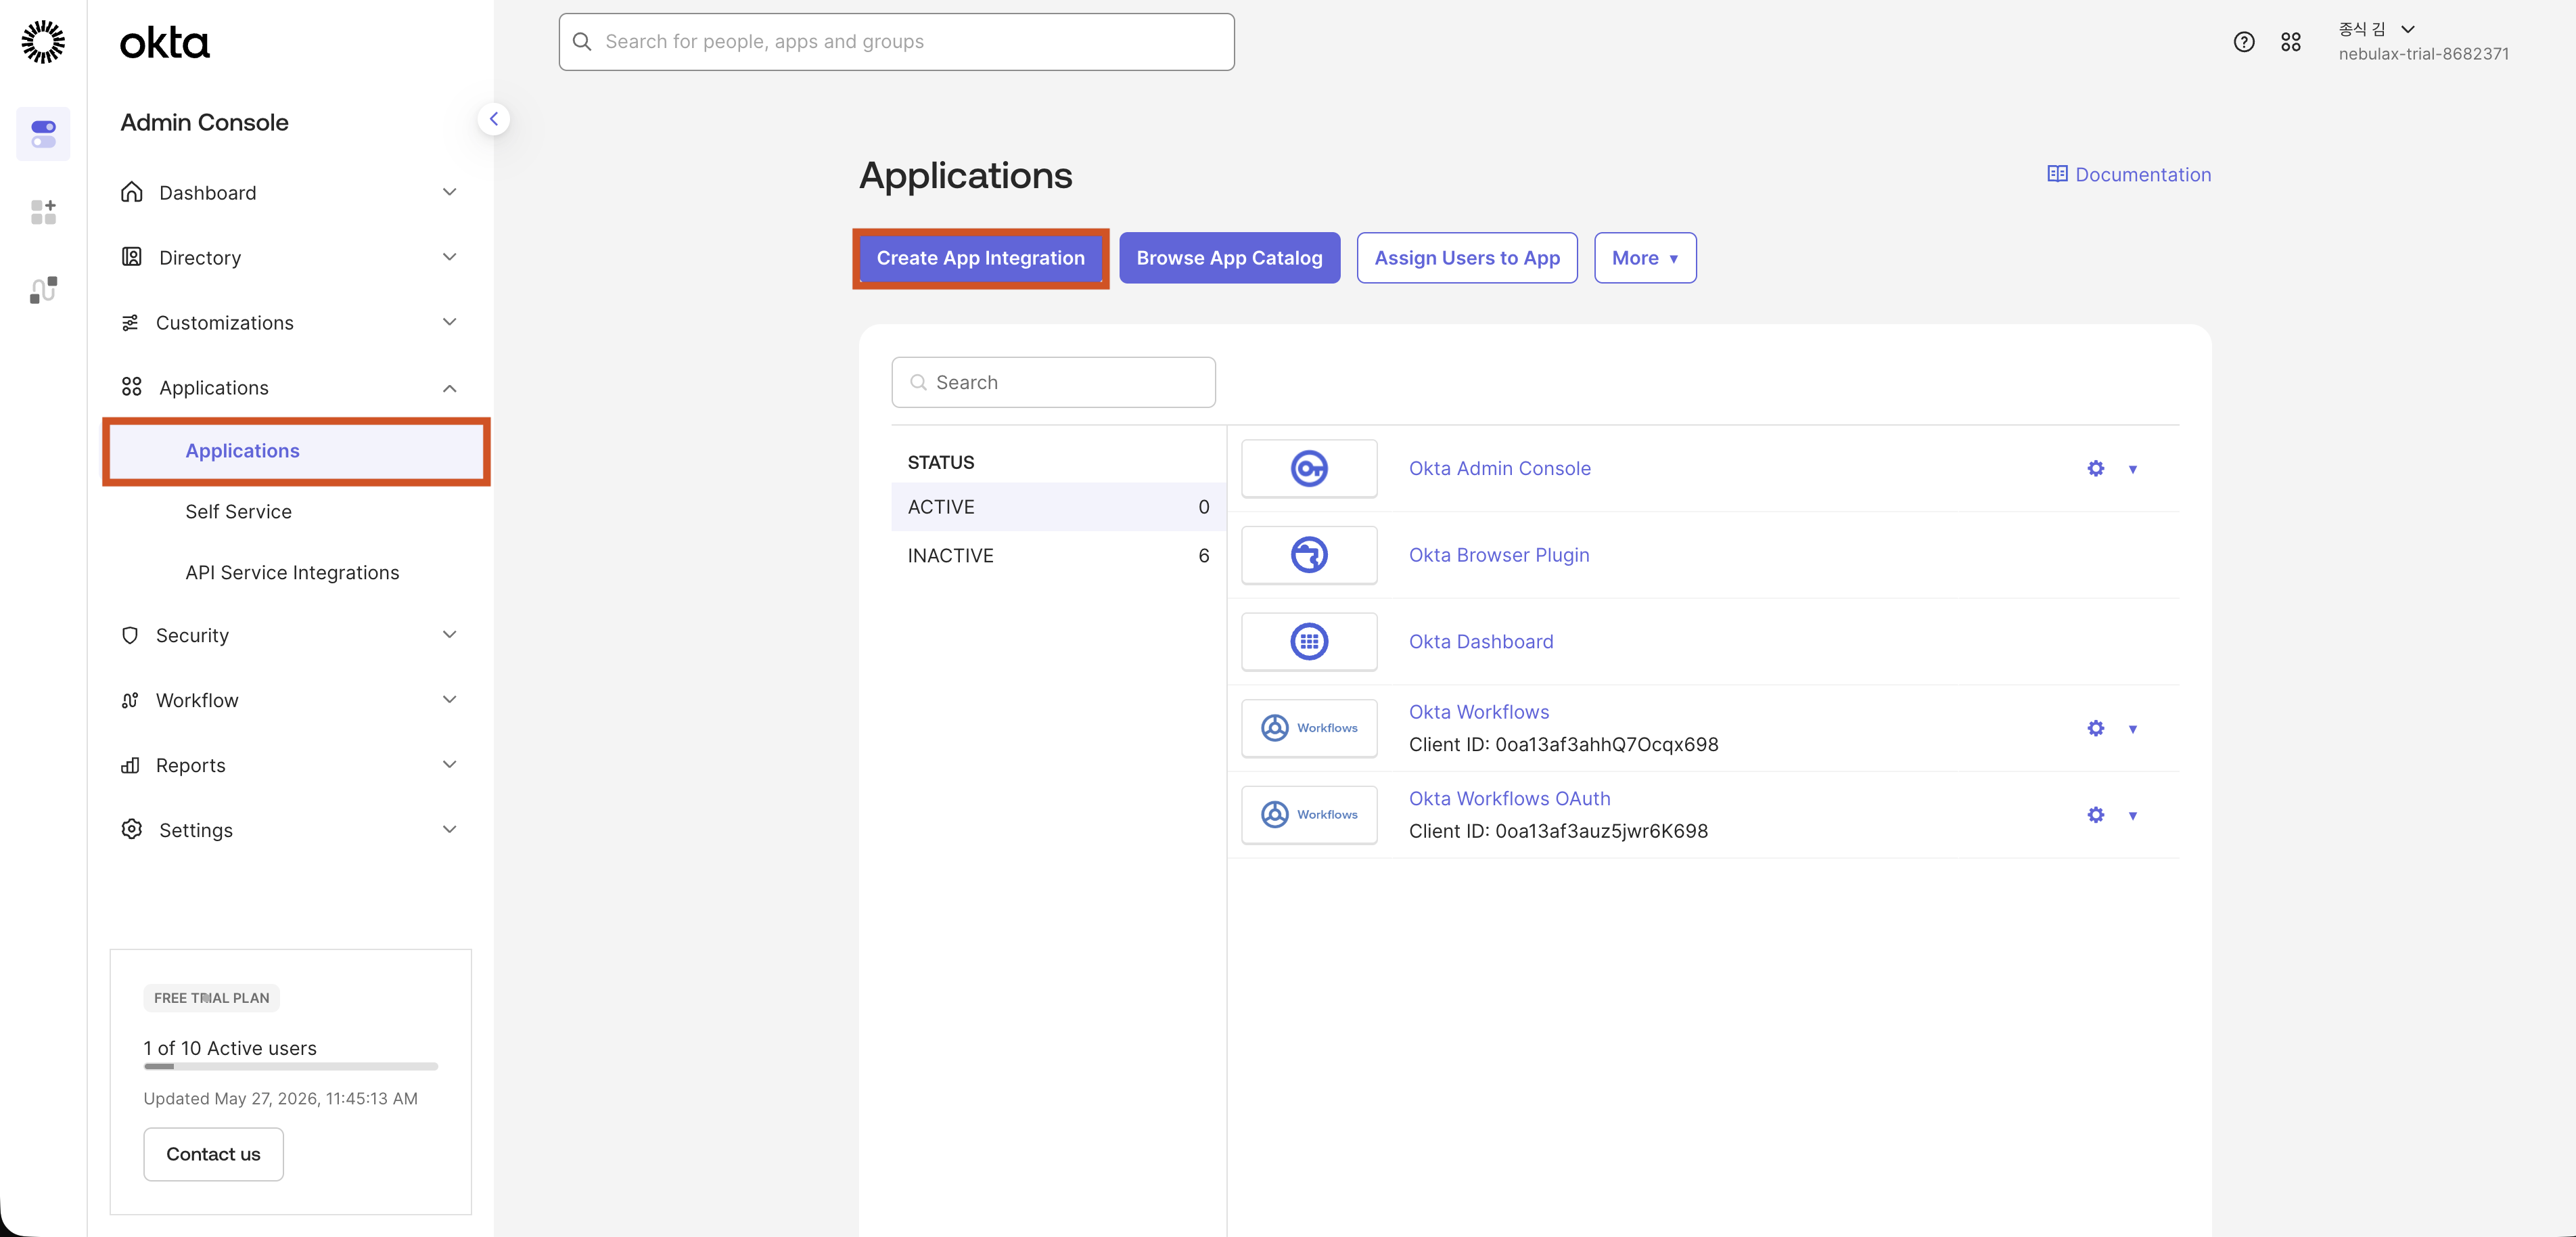This screenshot has width=2576, height=1237.
Task: Collapse the Applications menu chevron
Action: click(450, 388)
